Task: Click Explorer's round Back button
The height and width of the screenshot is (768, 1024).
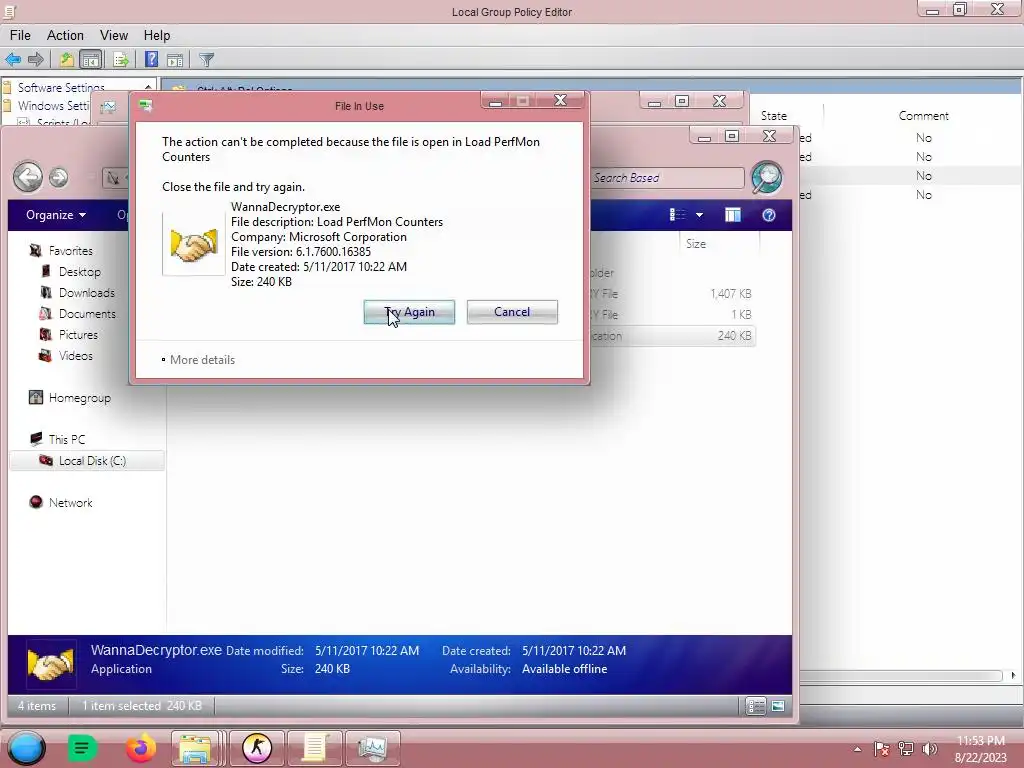Action: (28, 177)
